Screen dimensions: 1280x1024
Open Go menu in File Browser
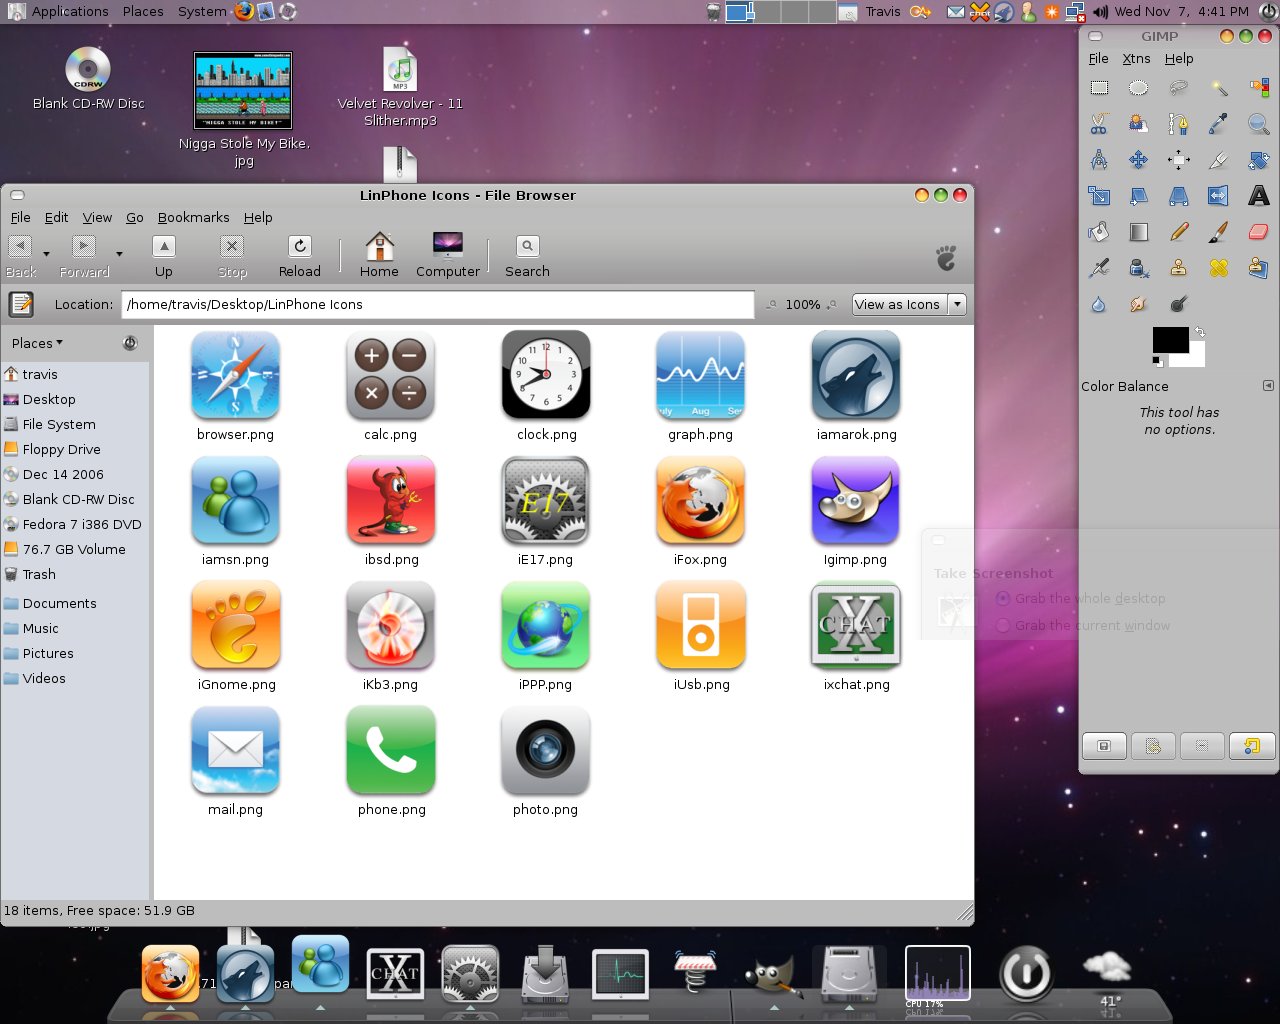click(x=135, y=217)
